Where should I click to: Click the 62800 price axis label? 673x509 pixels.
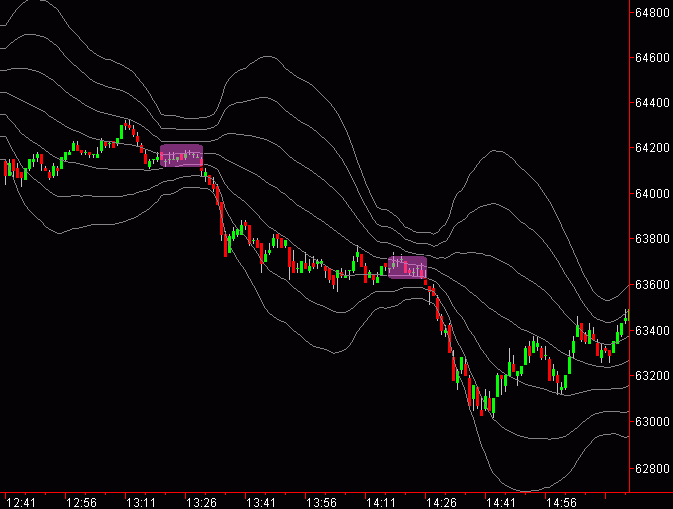(x=652, y=468)
